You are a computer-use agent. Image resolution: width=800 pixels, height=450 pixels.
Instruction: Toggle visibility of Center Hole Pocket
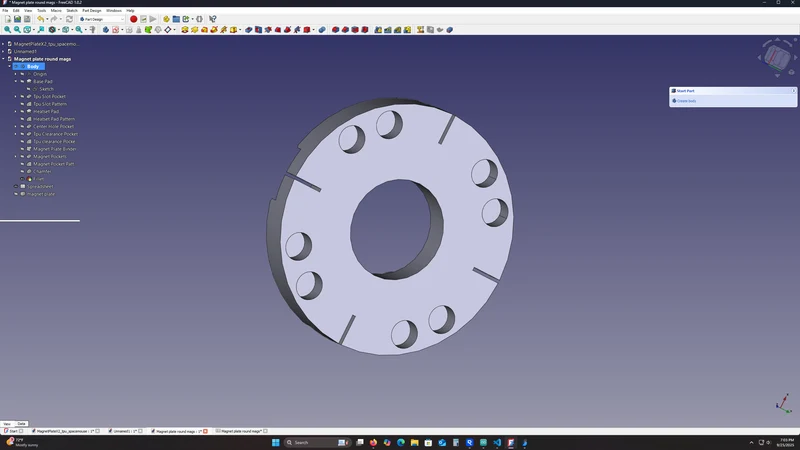click(x=22, y=127)
